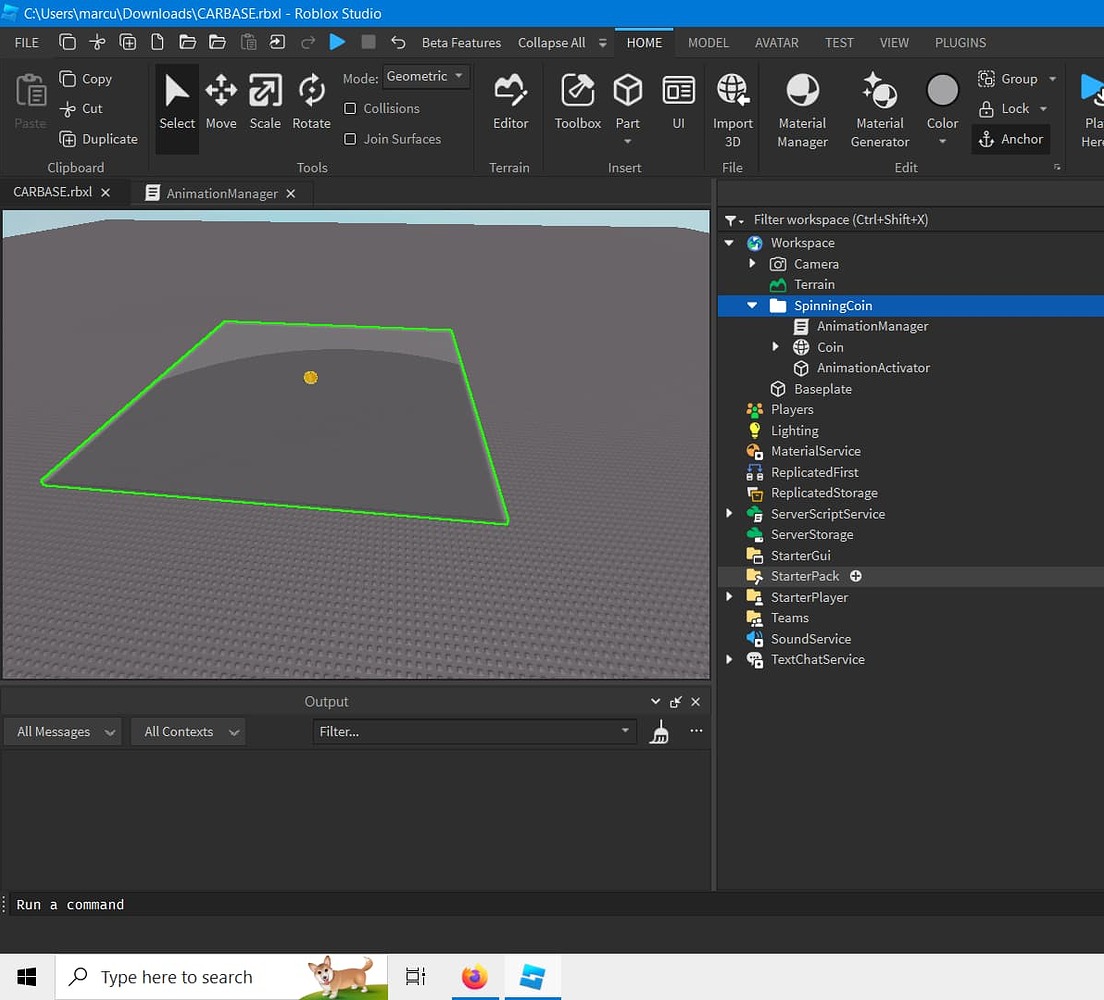Open the Geometric mode dropdown
Viewport: 1104px width, 1000px height.
tap(426, 76)
